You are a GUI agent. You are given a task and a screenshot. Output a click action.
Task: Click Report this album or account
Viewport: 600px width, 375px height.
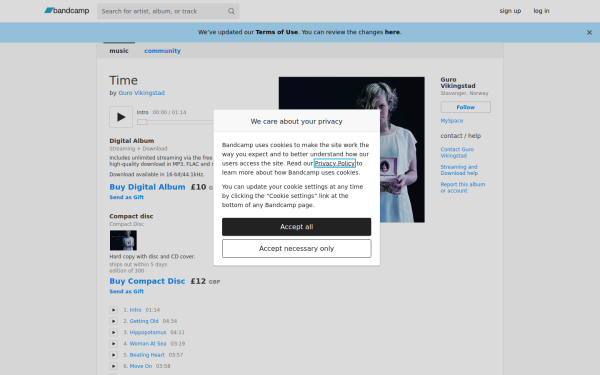[463, 188]
